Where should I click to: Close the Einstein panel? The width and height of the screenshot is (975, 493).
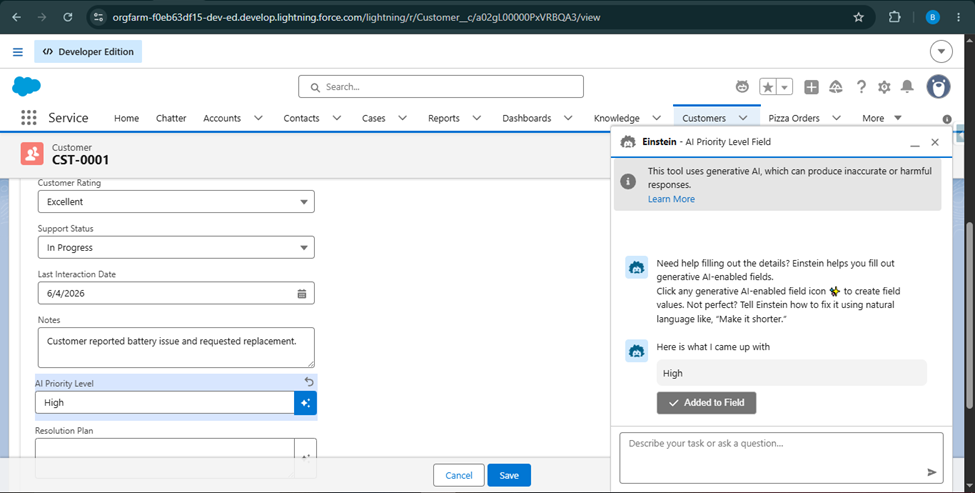pos(935,142)
